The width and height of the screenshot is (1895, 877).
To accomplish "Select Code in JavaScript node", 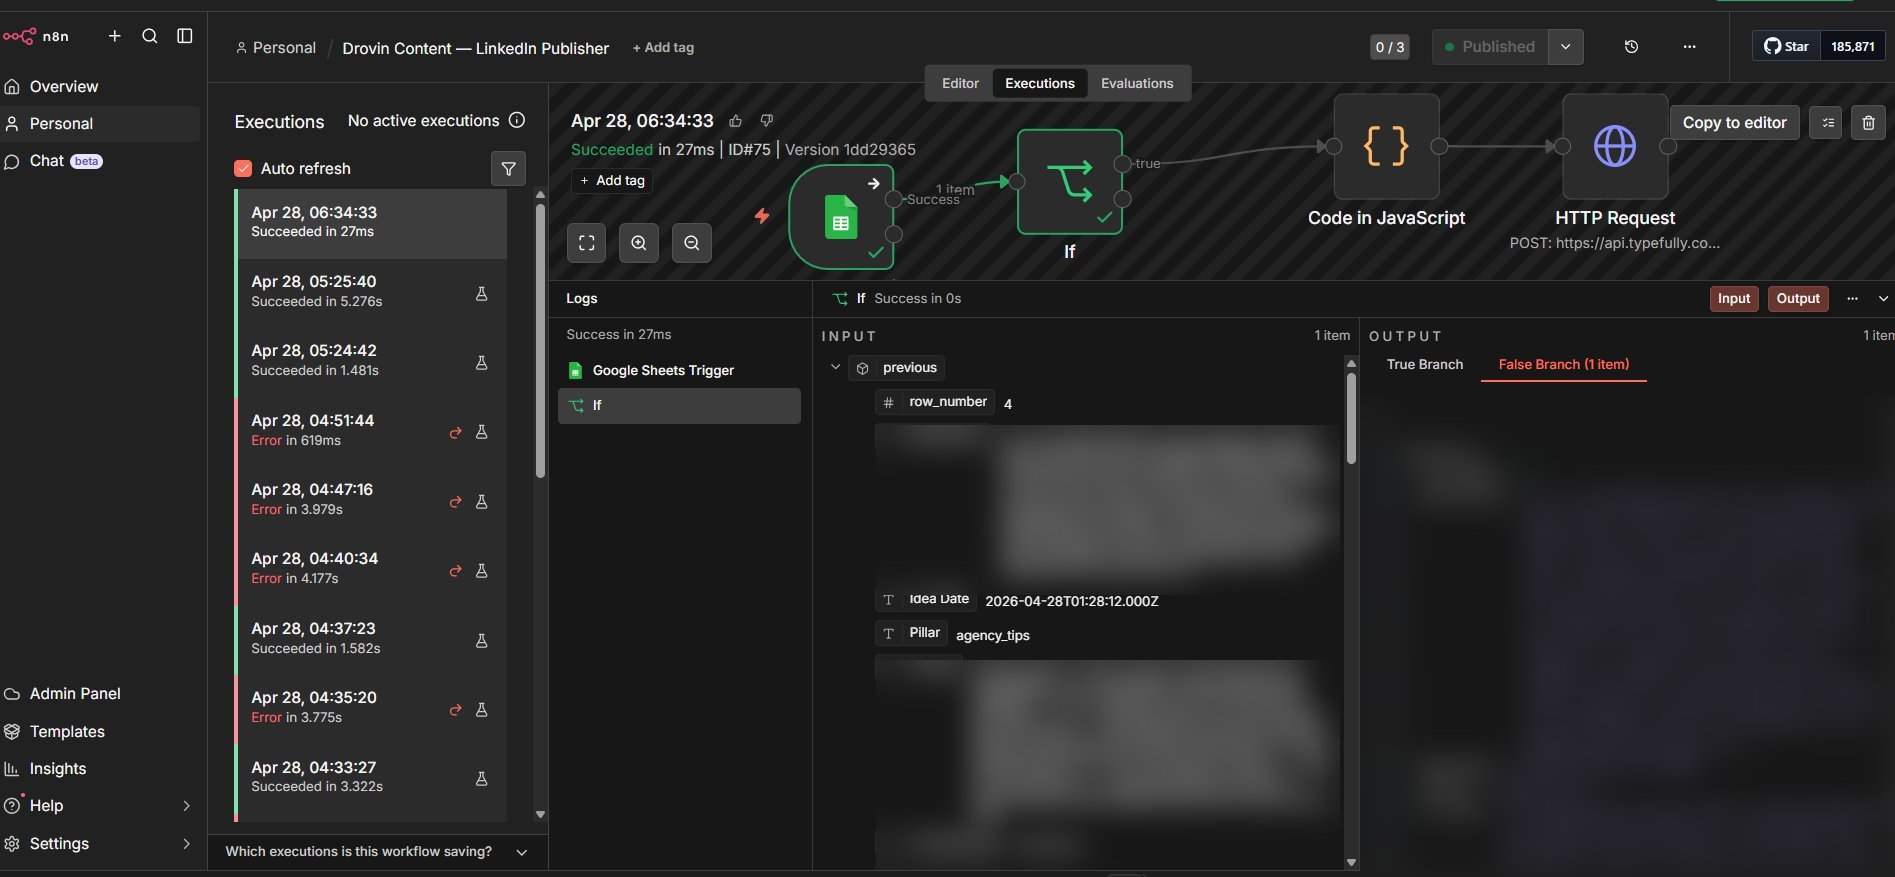I will [x=1386, y=147].
